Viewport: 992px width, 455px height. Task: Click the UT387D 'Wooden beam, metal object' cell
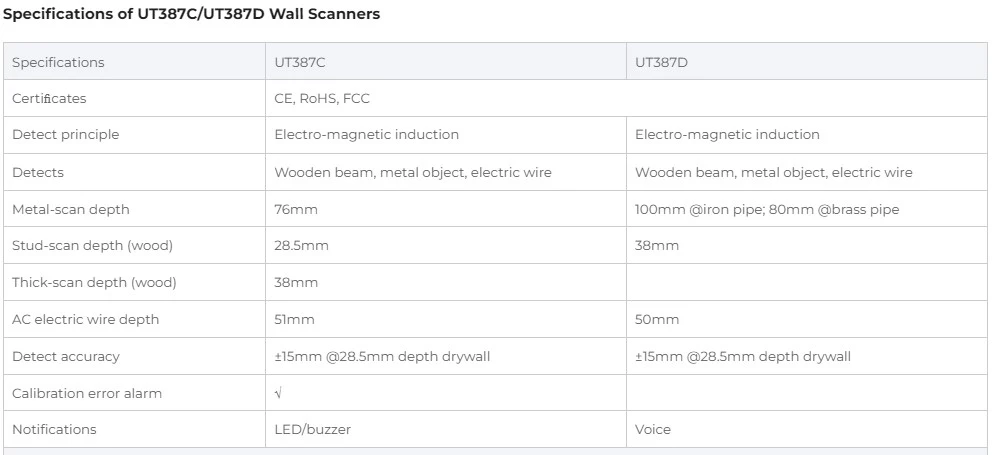(x=774, y=172)
